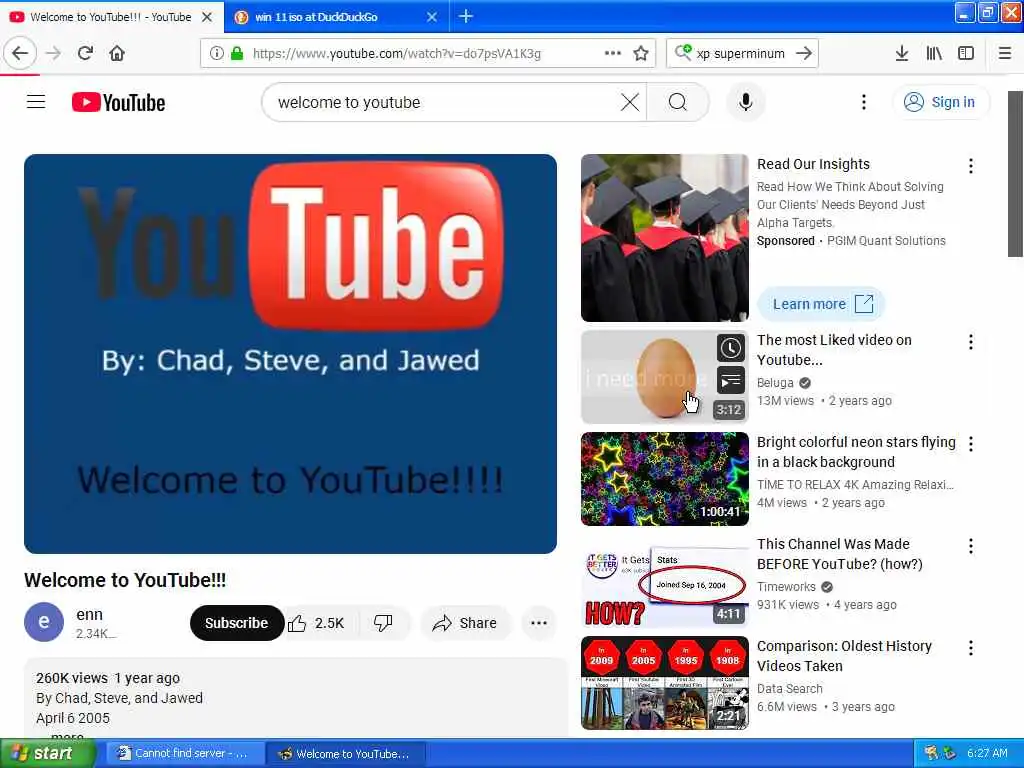1024x768 pixels.
Task: Show site information via the info icon
Action: (x=216, y=54)
